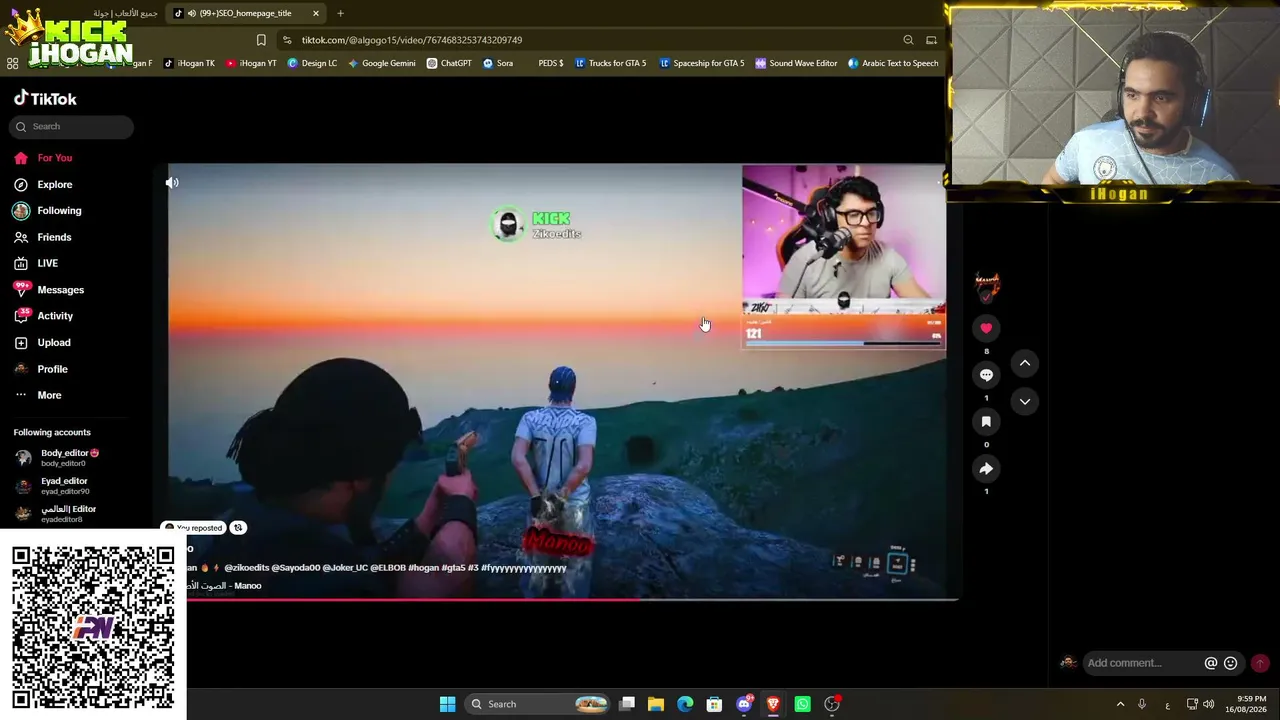Open WhatsApp from the taskbar
Viewport: 1280px width, 720px height.
click(802, 704)
